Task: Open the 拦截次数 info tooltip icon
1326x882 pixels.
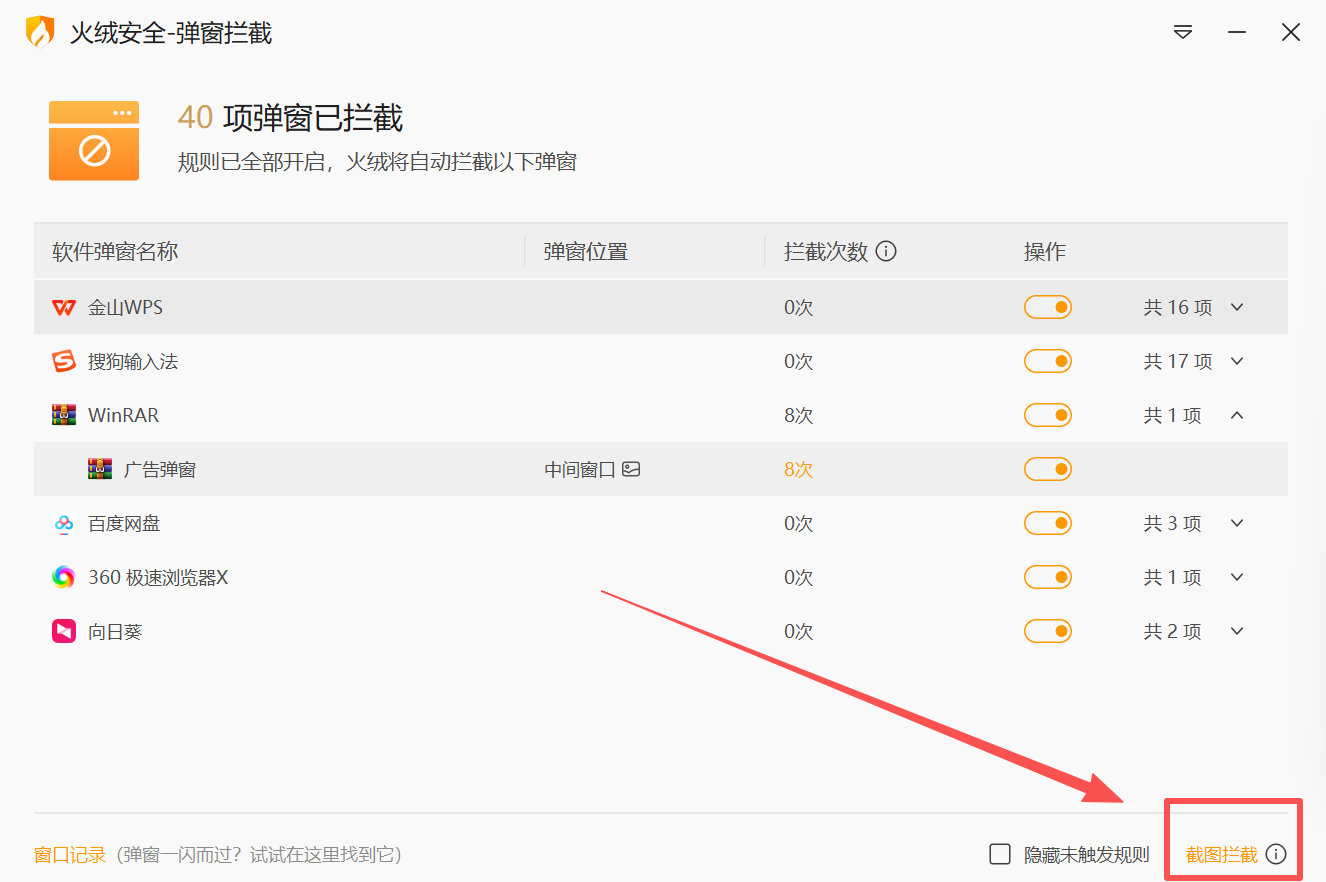Action: pos(886,251)
